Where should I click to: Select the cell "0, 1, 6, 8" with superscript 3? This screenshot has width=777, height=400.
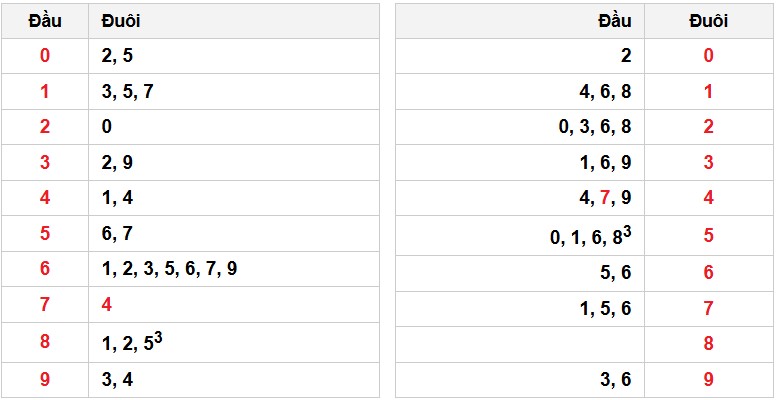[590, 237]
